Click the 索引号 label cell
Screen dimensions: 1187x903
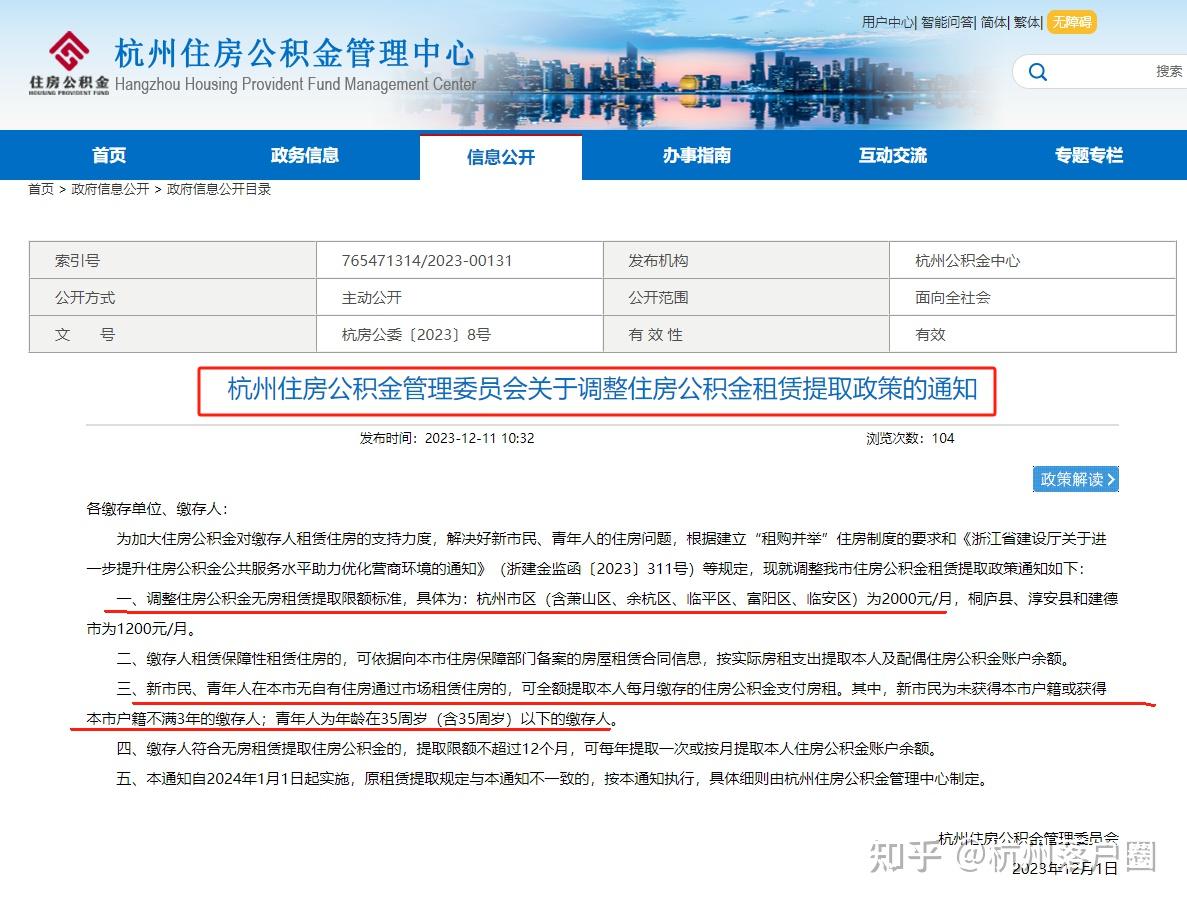click(173, 260)
